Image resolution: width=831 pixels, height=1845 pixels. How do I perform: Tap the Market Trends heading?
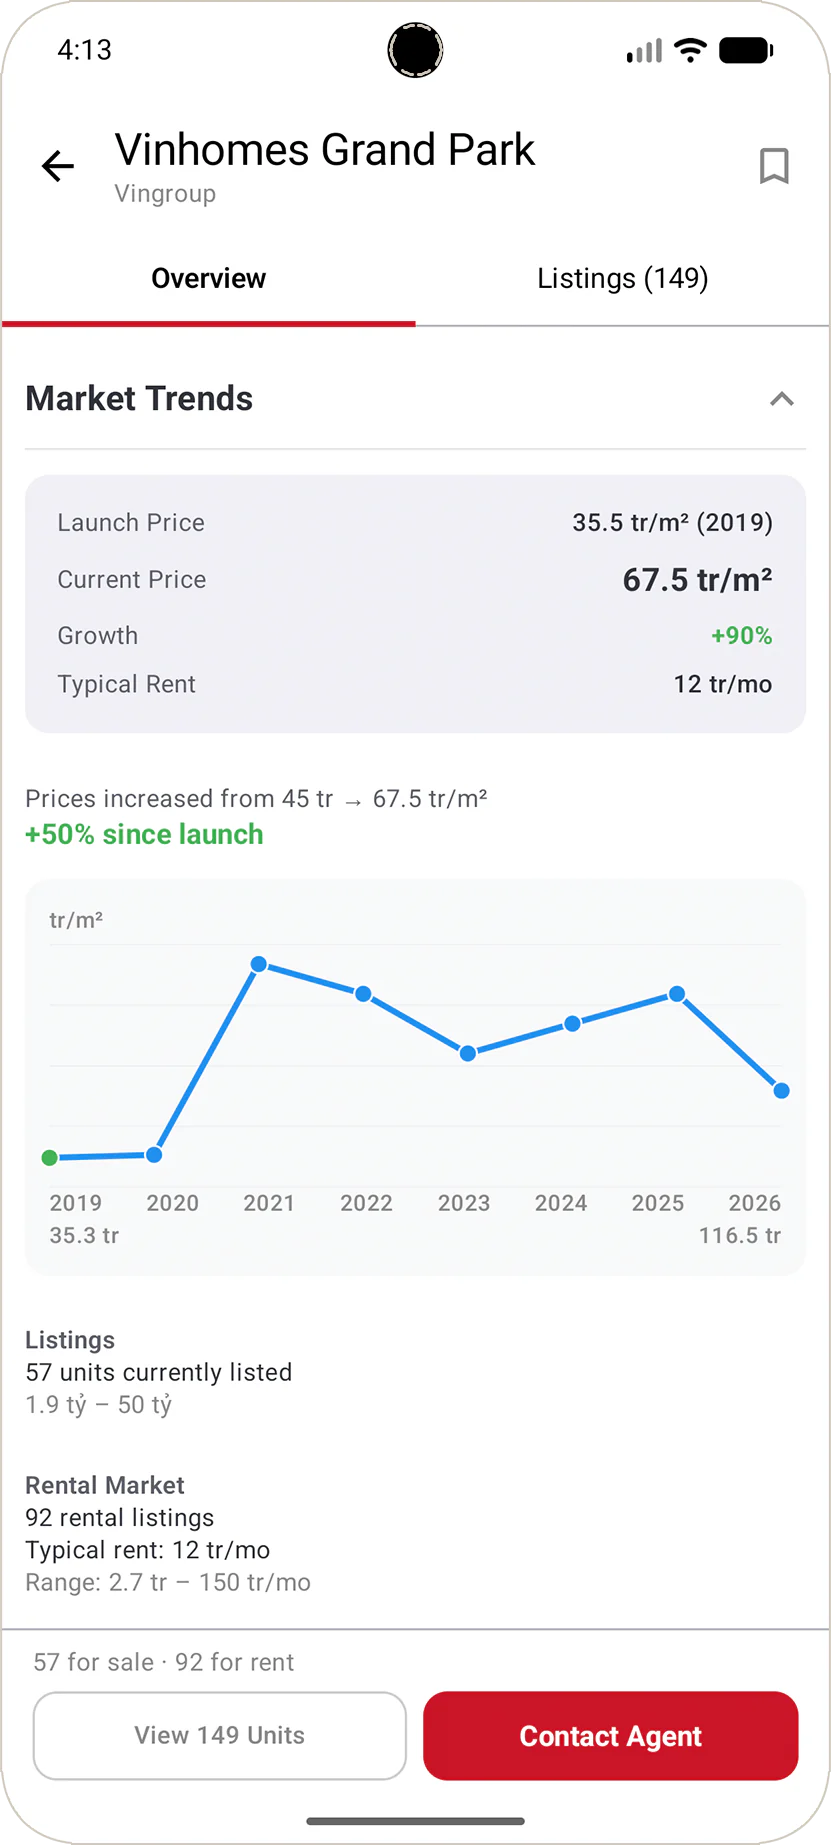point(139,398)
